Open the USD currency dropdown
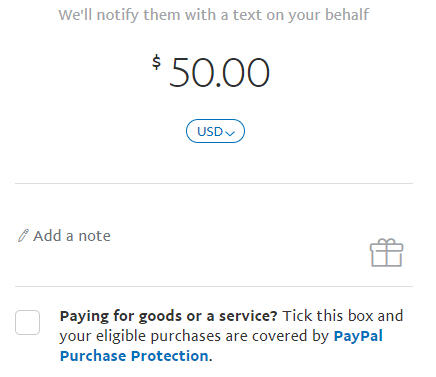The image size is (436, 377). coord(215,131)
